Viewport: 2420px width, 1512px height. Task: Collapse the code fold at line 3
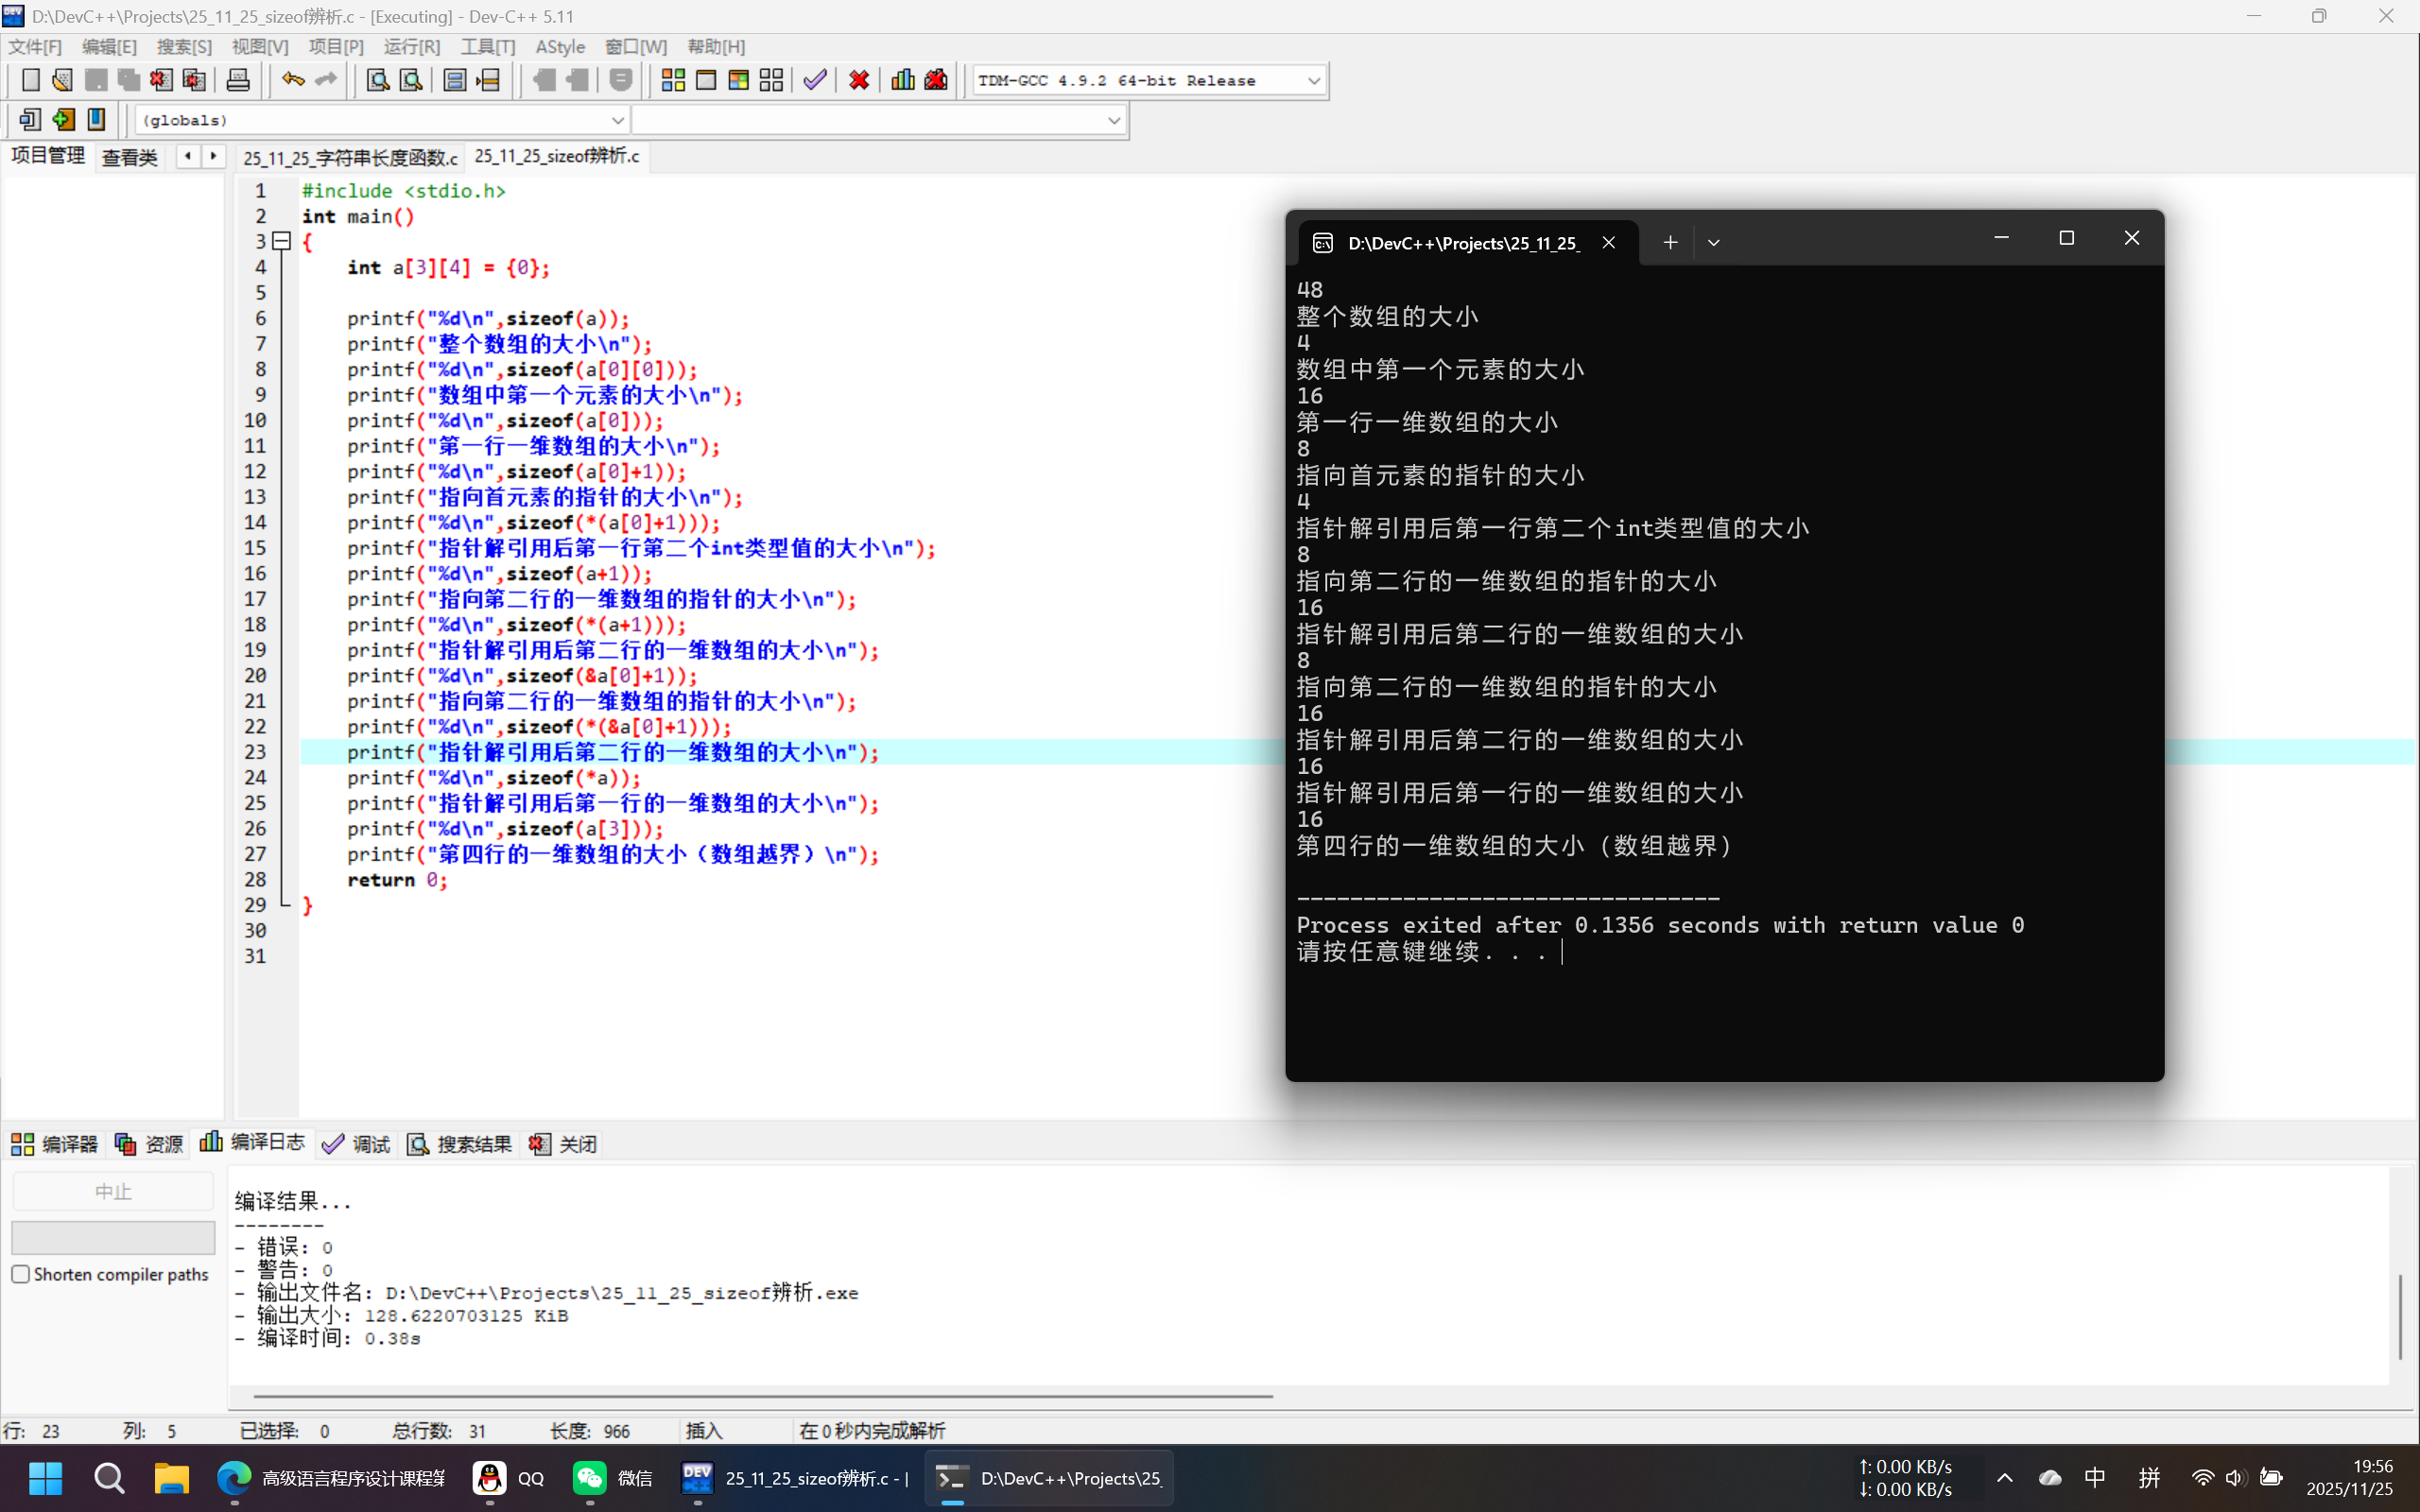click(x=282, y=241)
